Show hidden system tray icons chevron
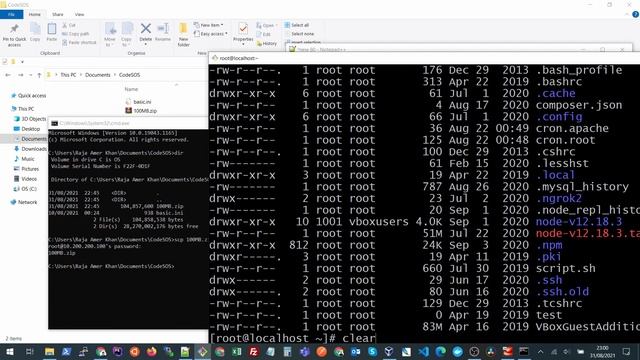 click(x=540, y=351)
